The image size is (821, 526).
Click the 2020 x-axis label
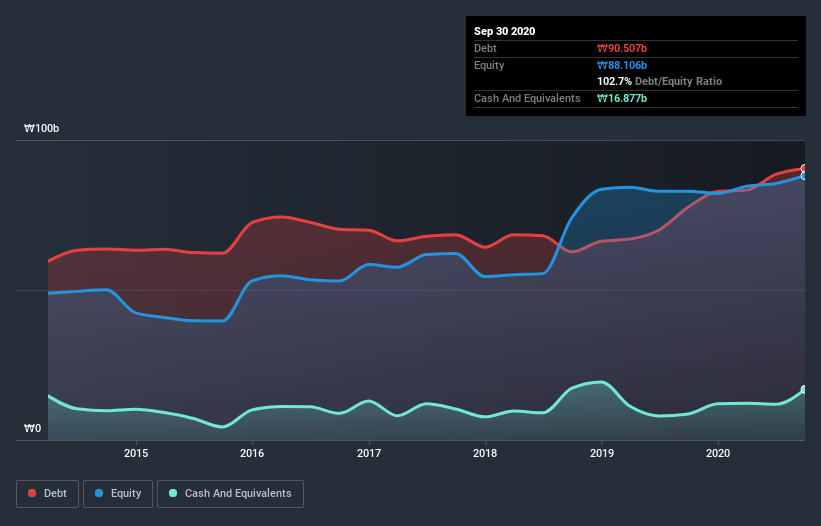pyautogui.click(x=718, y=453)
